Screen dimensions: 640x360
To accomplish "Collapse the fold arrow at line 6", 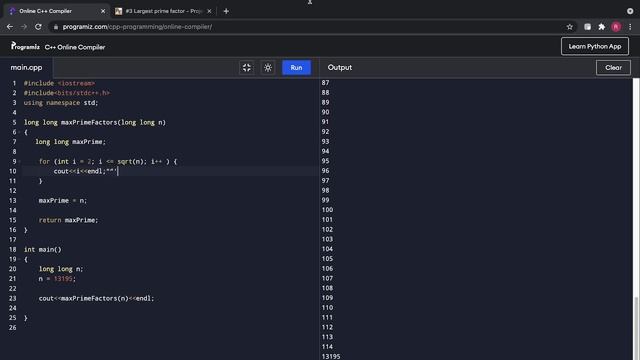I will point(19,132).
